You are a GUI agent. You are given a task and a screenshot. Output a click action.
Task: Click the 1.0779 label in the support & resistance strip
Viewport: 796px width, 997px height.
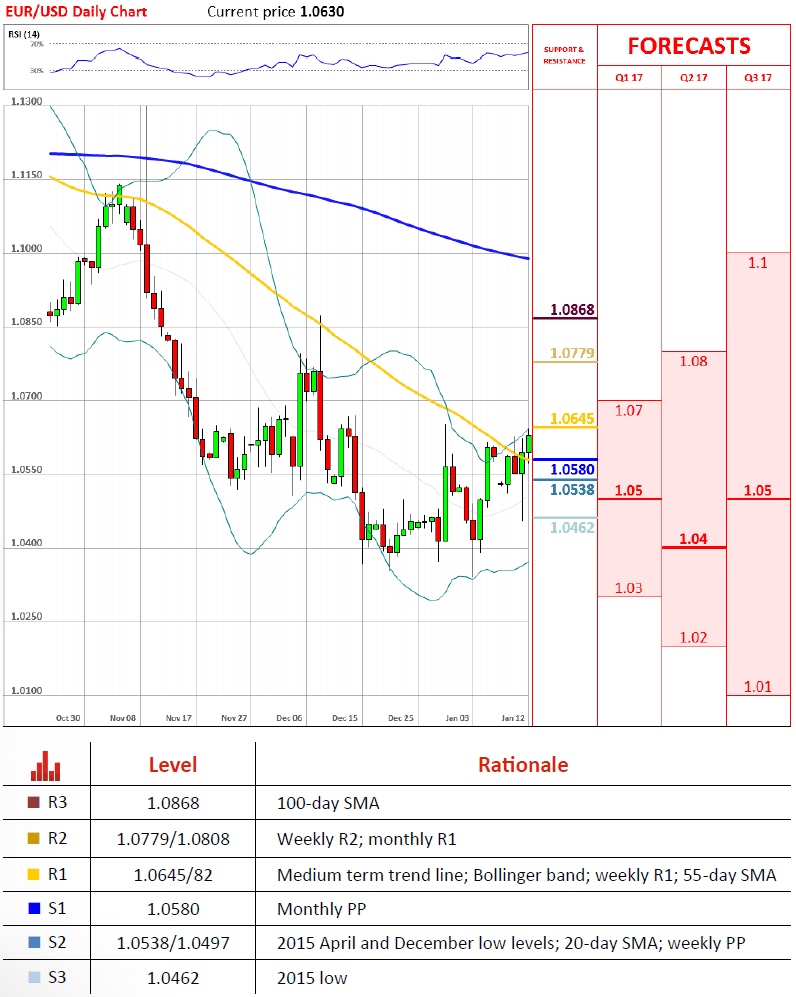(x=572, y=353)
